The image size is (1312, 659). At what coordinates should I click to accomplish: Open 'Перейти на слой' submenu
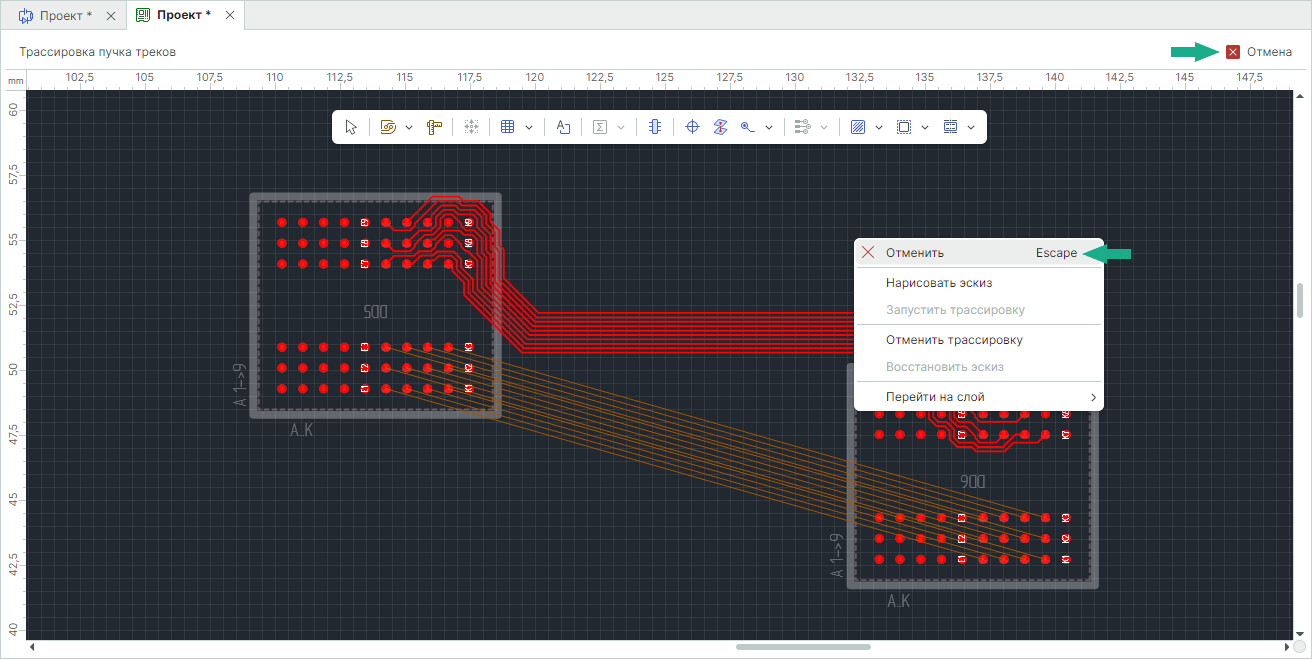pos(935,397)
